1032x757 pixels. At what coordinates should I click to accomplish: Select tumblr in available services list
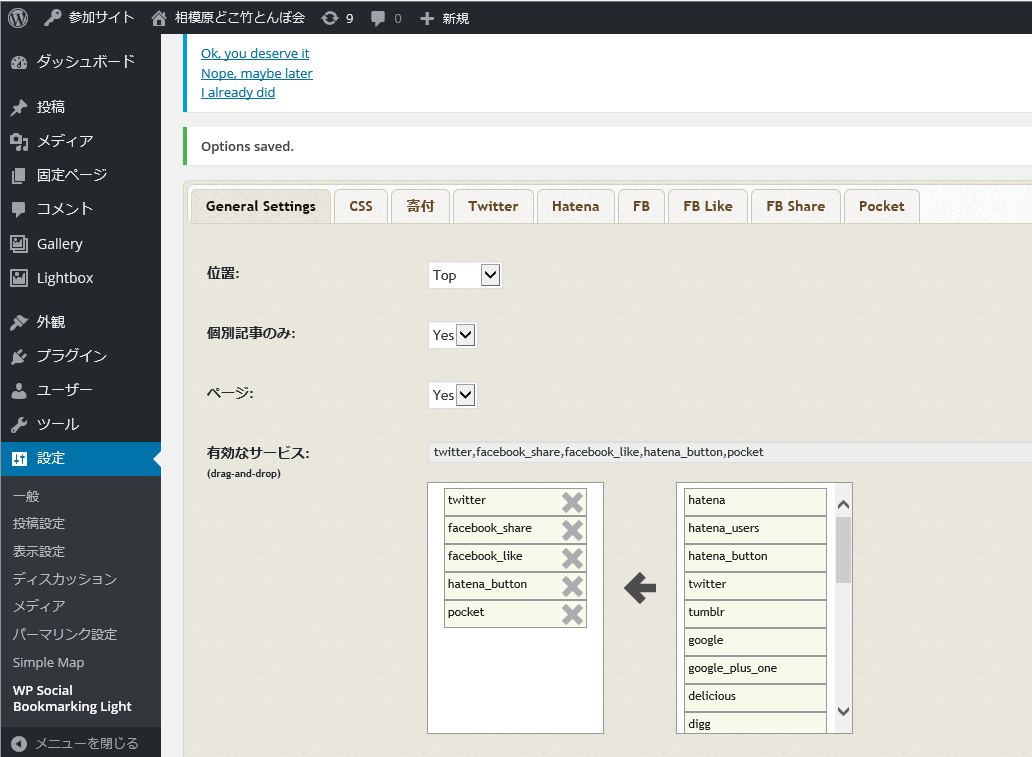[755, 613]
